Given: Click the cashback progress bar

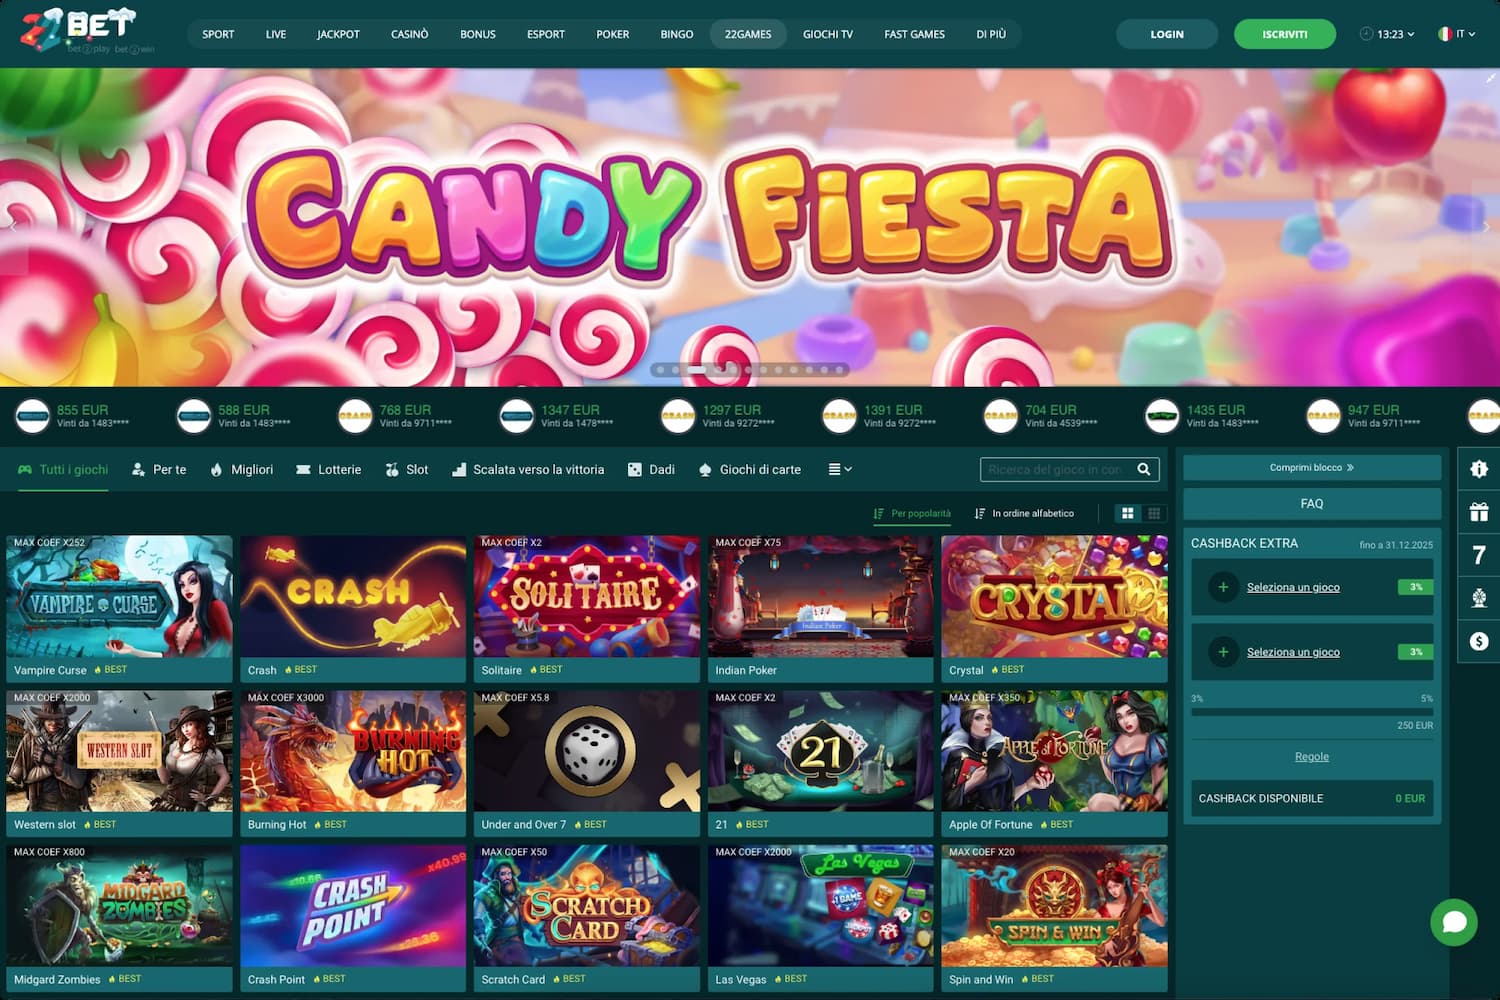Looking at the screenshot, I should 1311,712.
